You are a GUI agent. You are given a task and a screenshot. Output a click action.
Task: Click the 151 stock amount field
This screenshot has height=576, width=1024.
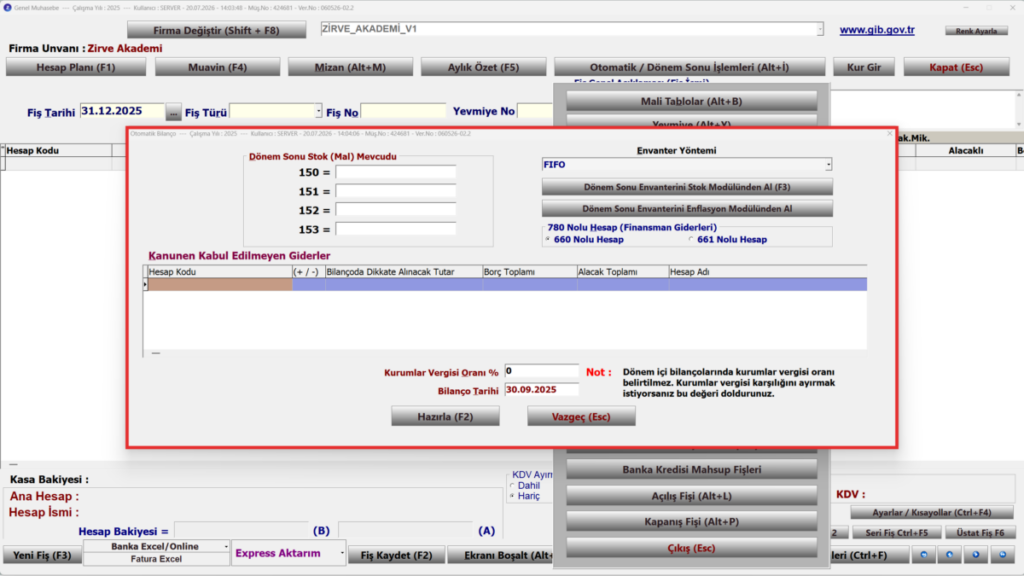pos(396,191)
